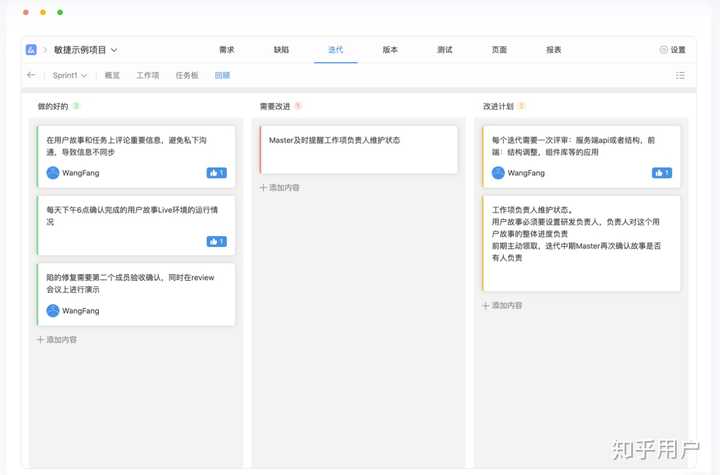The height and width of the screenshot is (475, 720).
Task: Like the 每天下午6点确认 card
Action: tap(217, 241)
